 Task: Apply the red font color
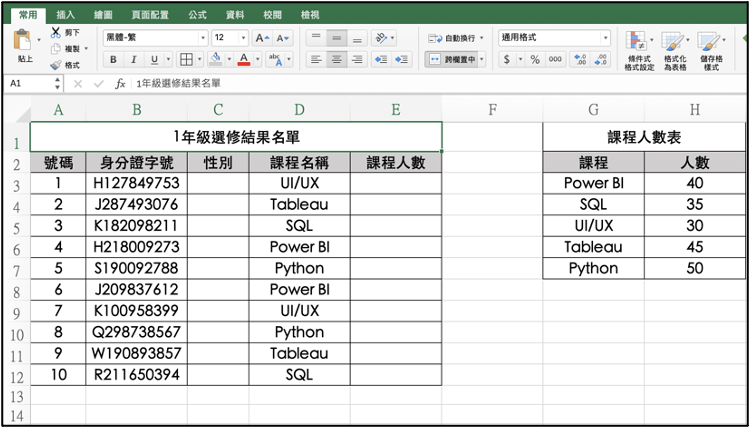(244, 60)
